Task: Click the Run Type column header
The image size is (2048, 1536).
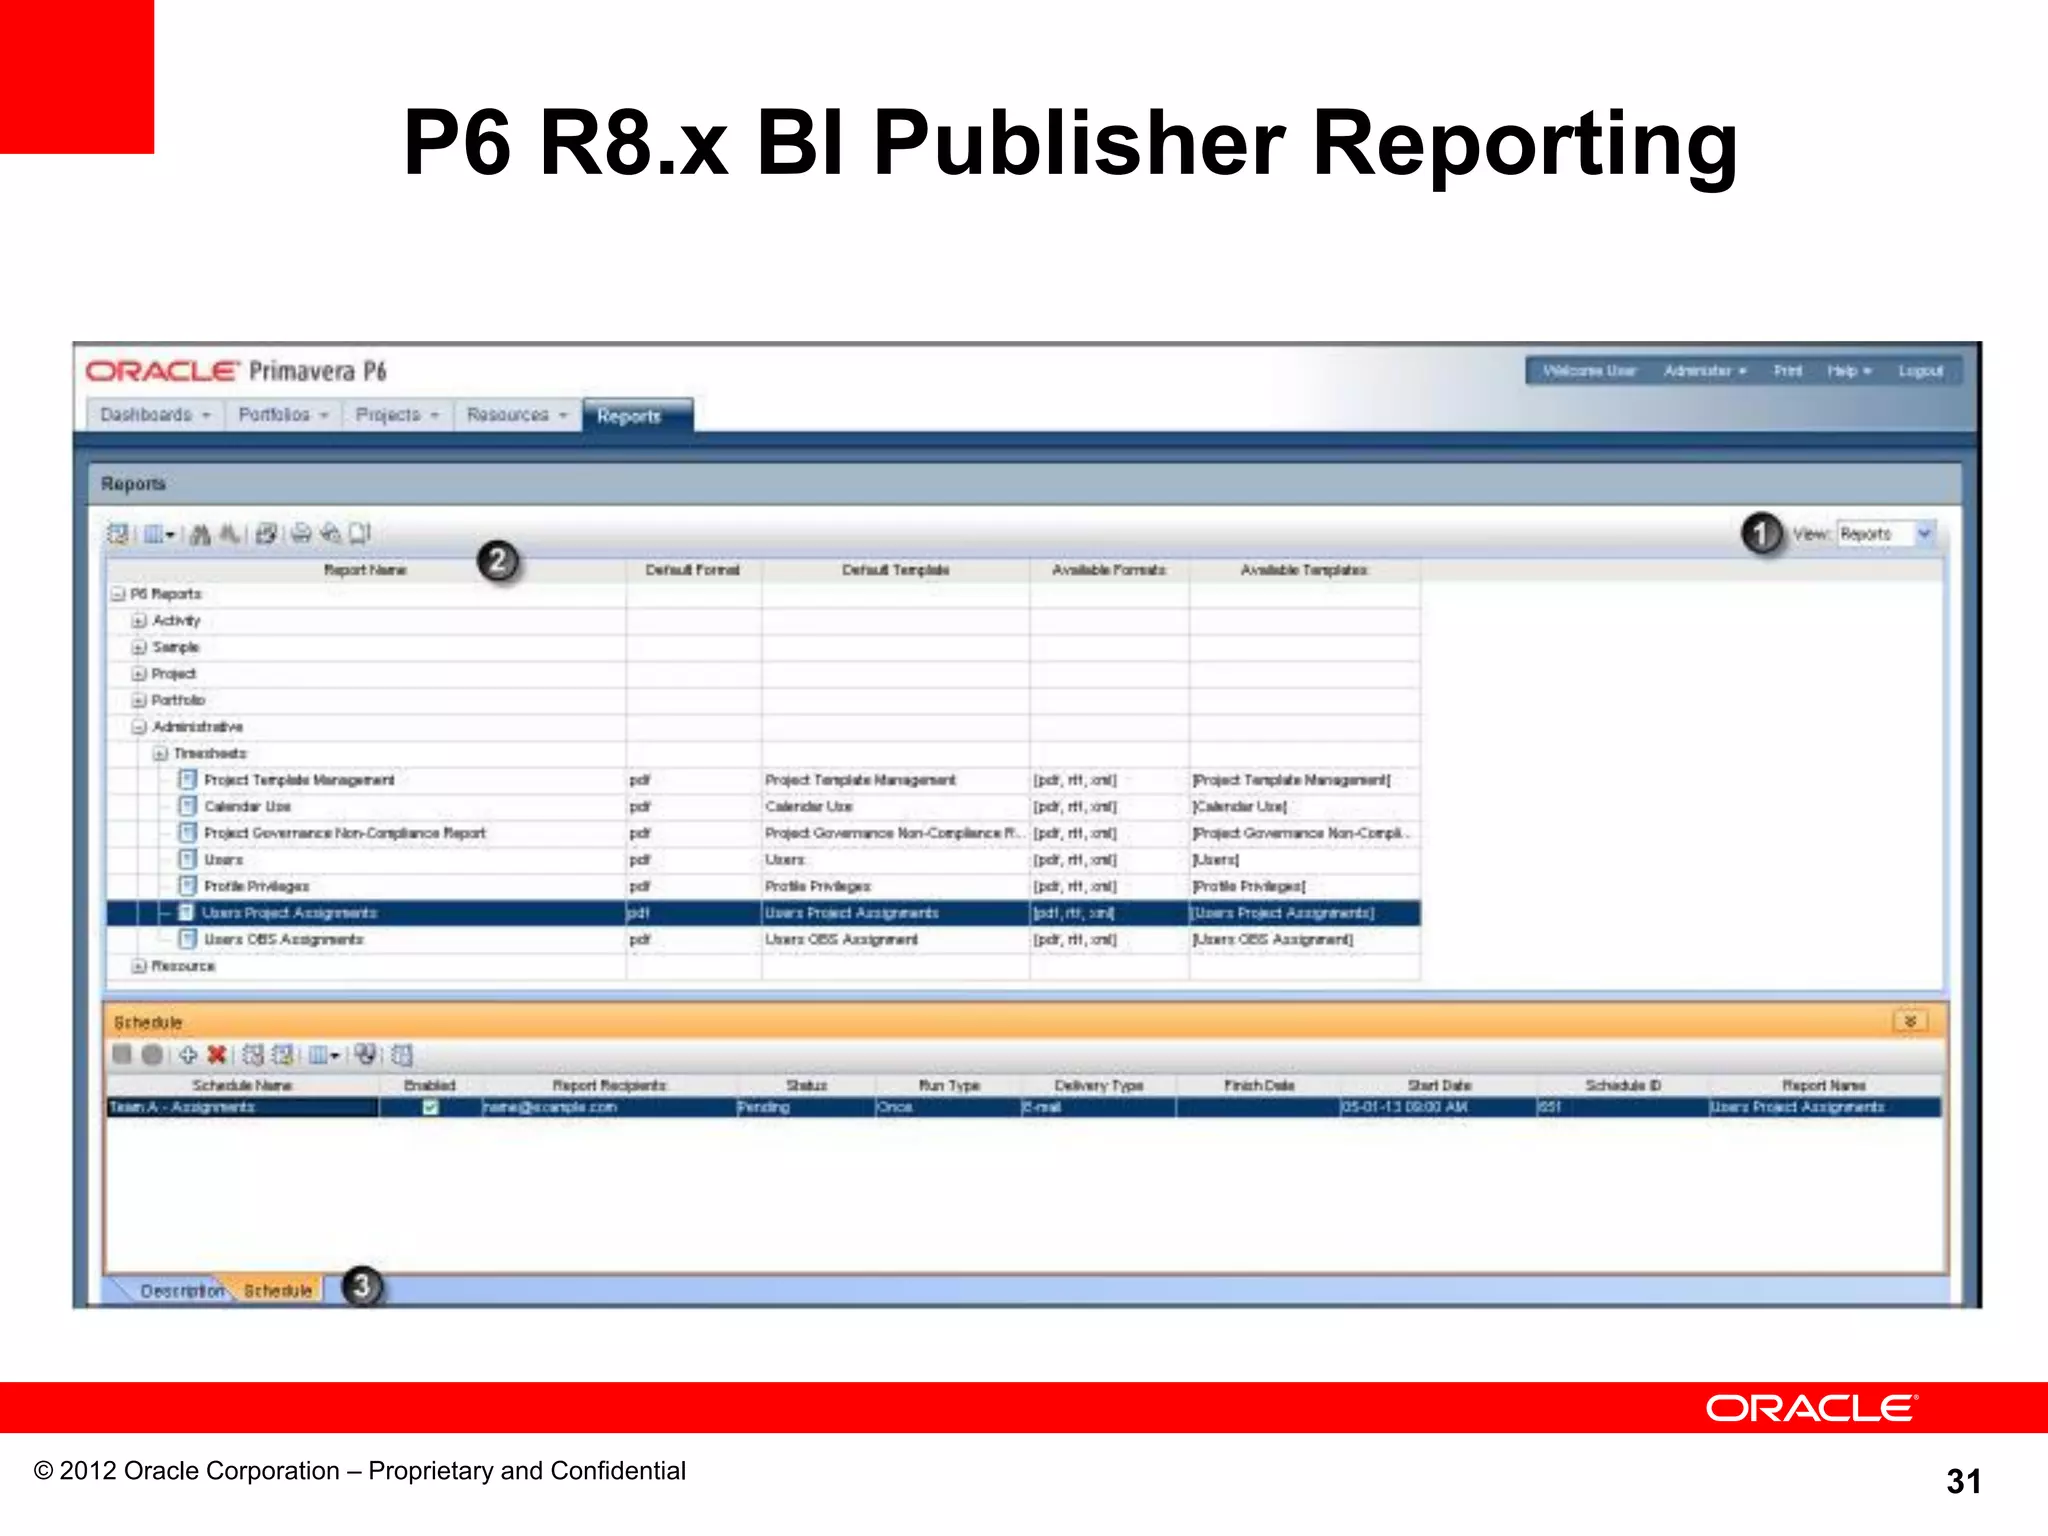Action: coord(949,1085)
